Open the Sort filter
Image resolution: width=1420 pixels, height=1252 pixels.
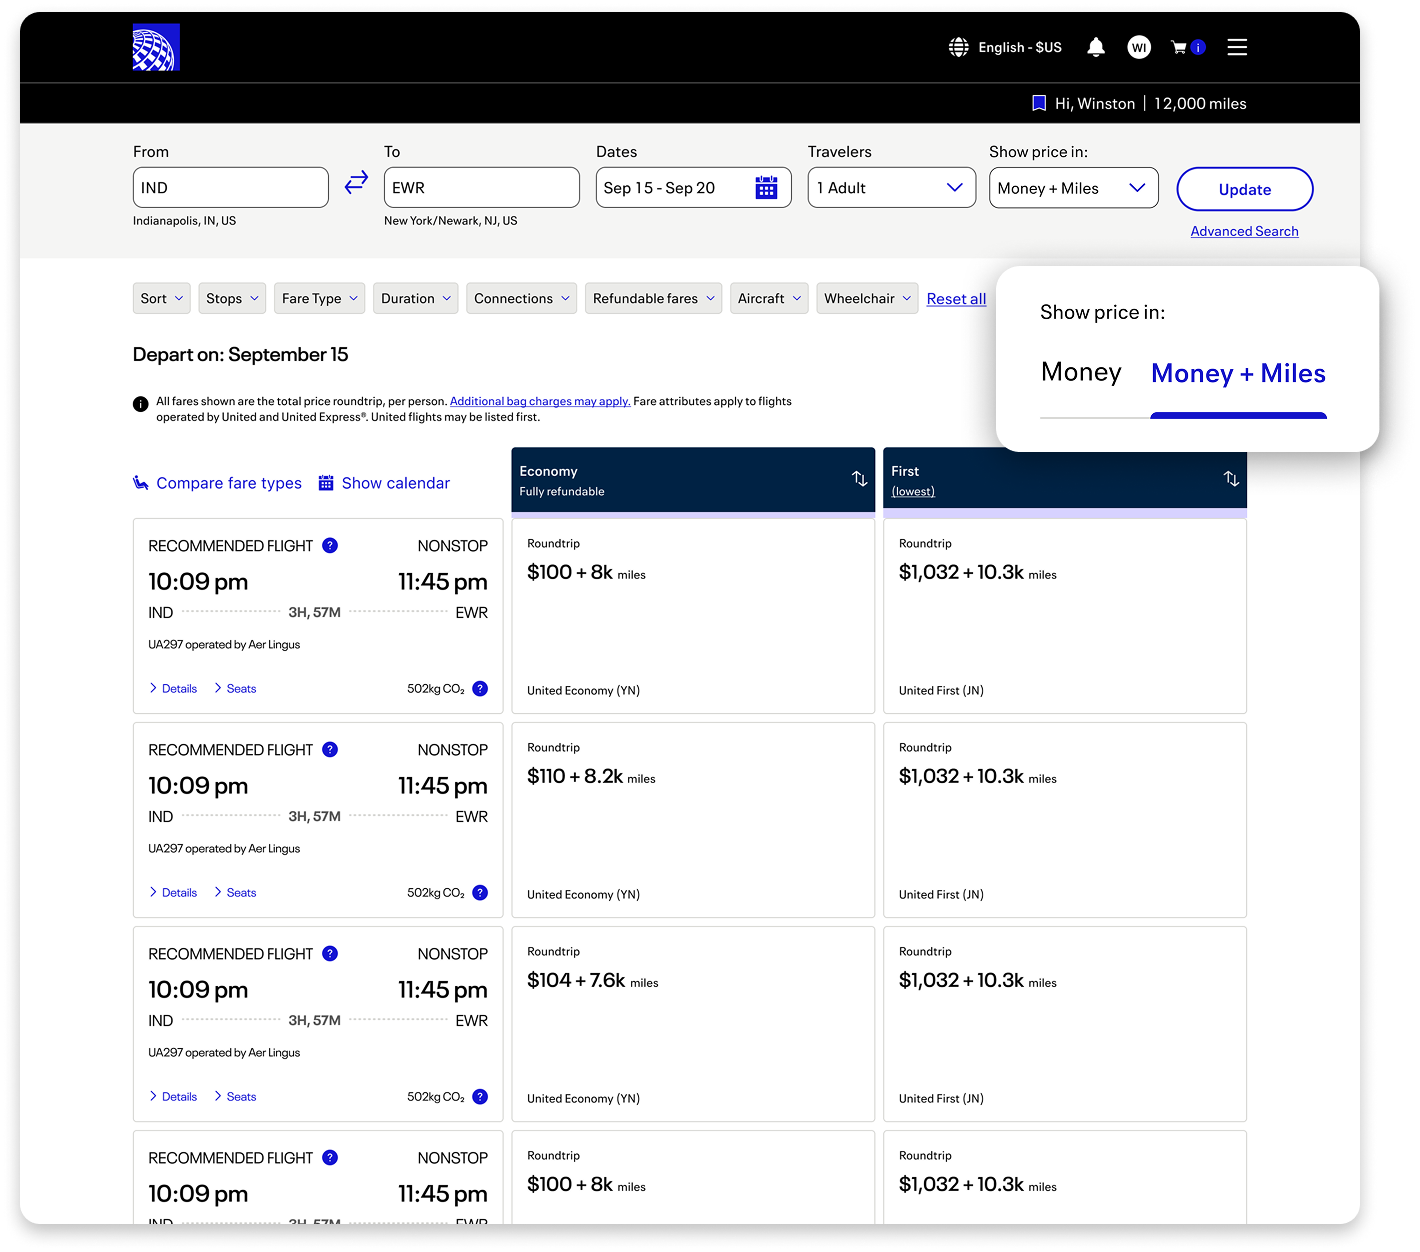[162, 298]
